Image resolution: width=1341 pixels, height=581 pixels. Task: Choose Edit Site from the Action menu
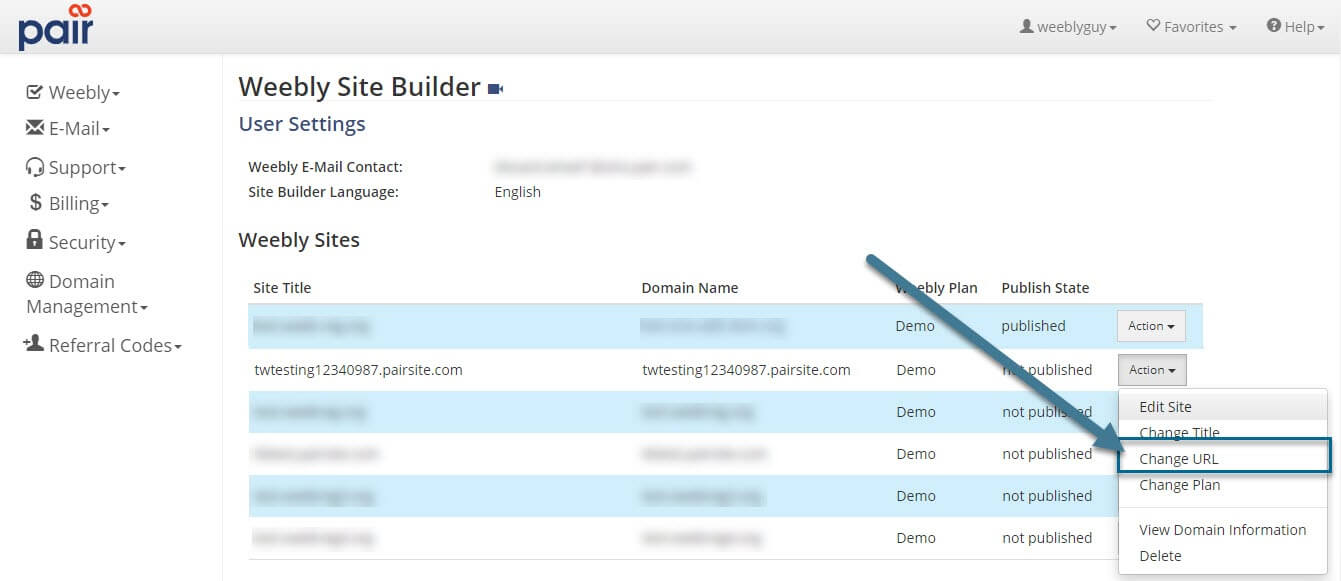click(1223, 407)
